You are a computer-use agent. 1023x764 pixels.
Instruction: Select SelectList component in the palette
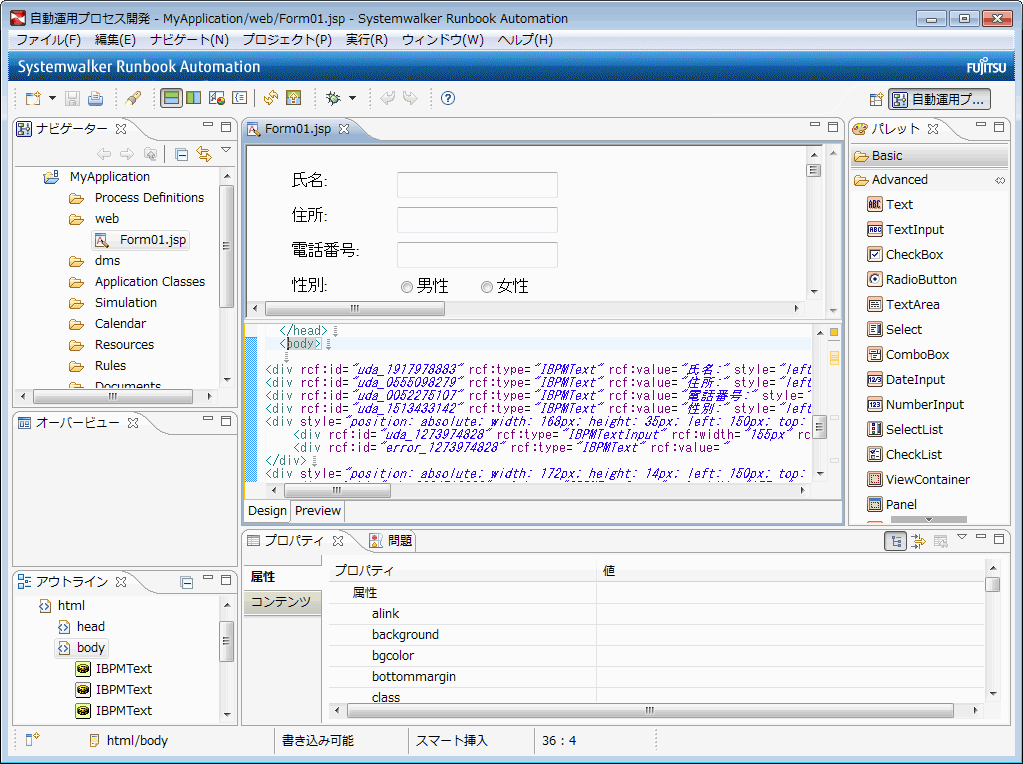[906, 429]
